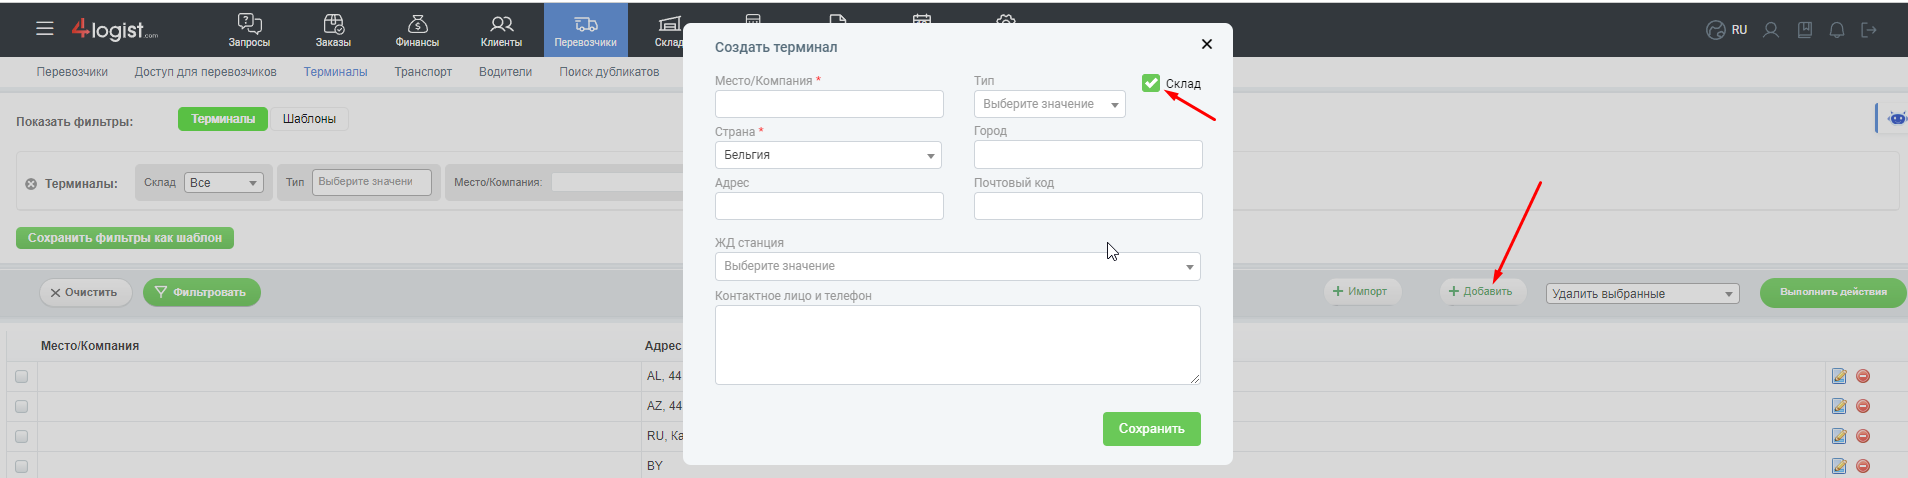Toggle the Терминалы filter button
This screenshot has height=478, width=1908.
[223, 119]
